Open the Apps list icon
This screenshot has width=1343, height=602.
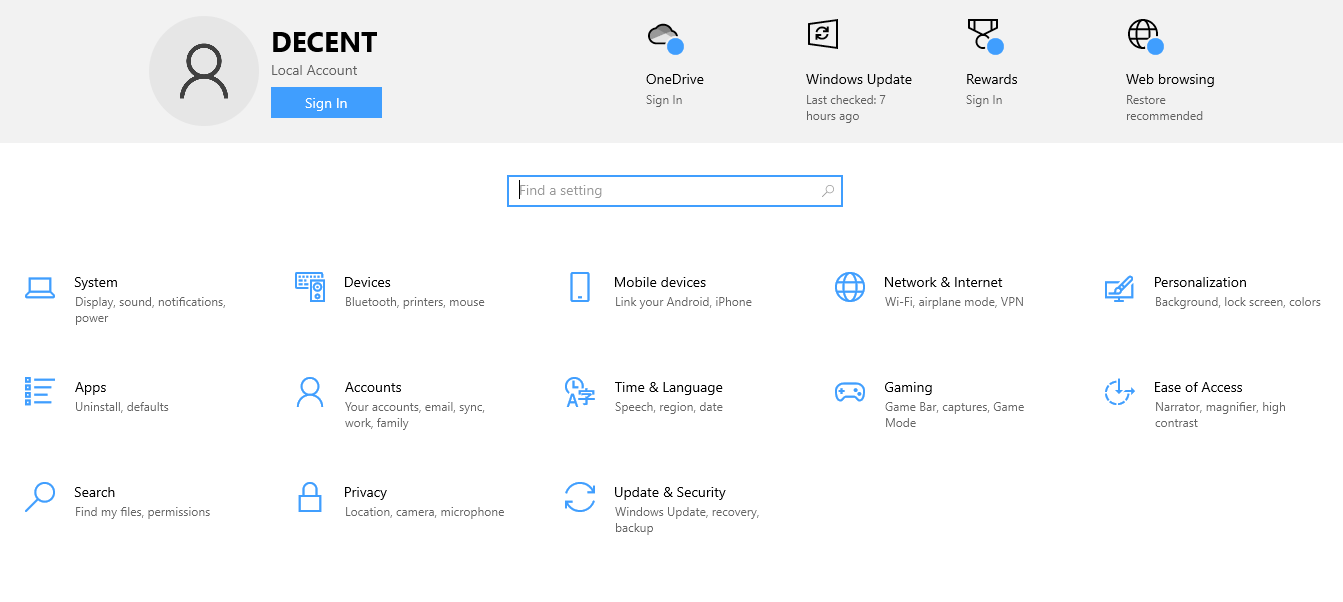[x=40, y=391]
